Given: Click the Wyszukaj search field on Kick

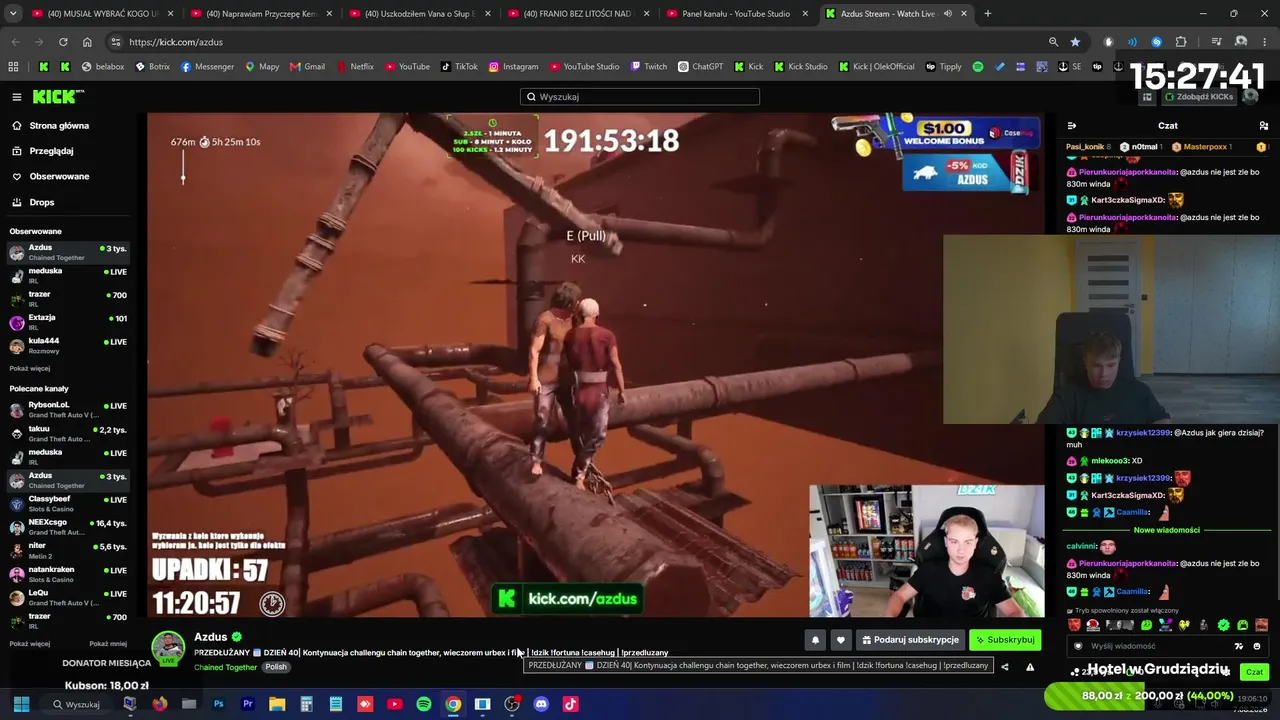Looking at the screenshot, I should tap(640, 97).
